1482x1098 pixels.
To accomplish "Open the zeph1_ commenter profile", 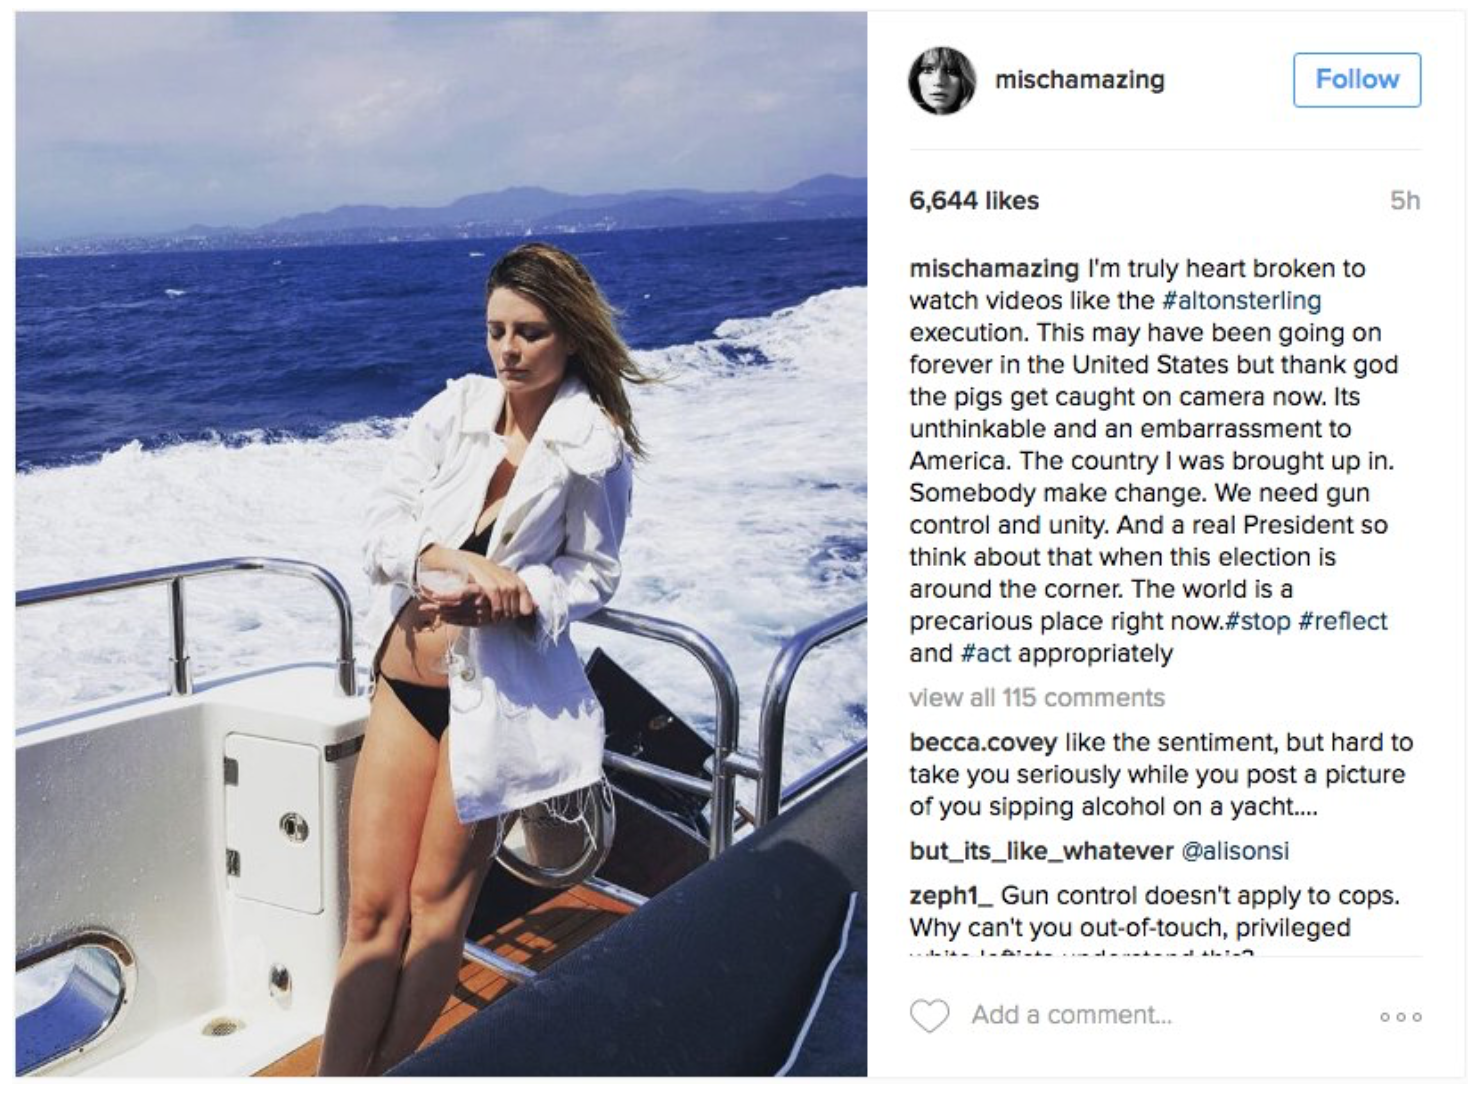I will (x=951, y=895).
